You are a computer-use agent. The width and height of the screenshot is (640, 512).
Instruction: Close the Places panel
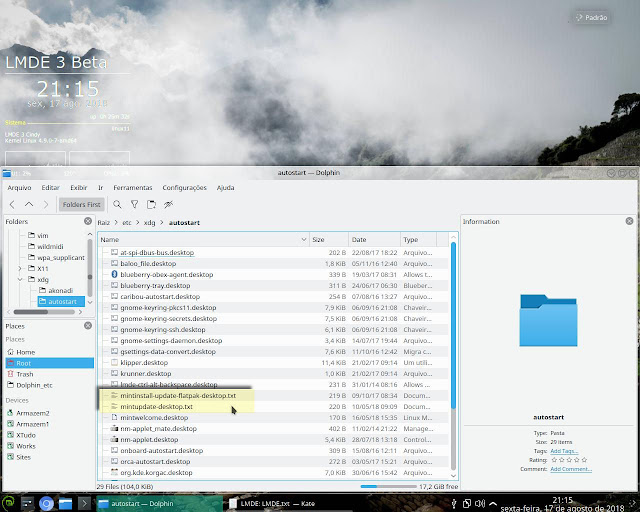(x=88, y=326)
